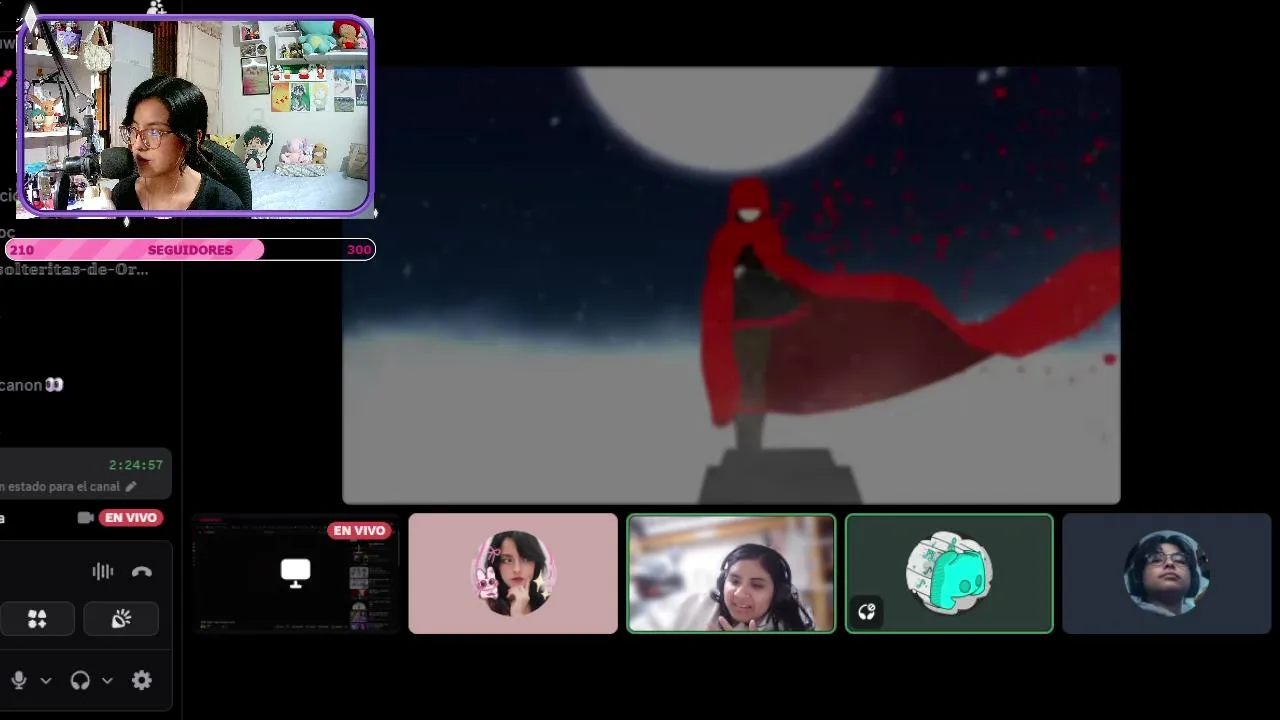
Task: Select the pink-background participant tile
Action: [513, 573]
